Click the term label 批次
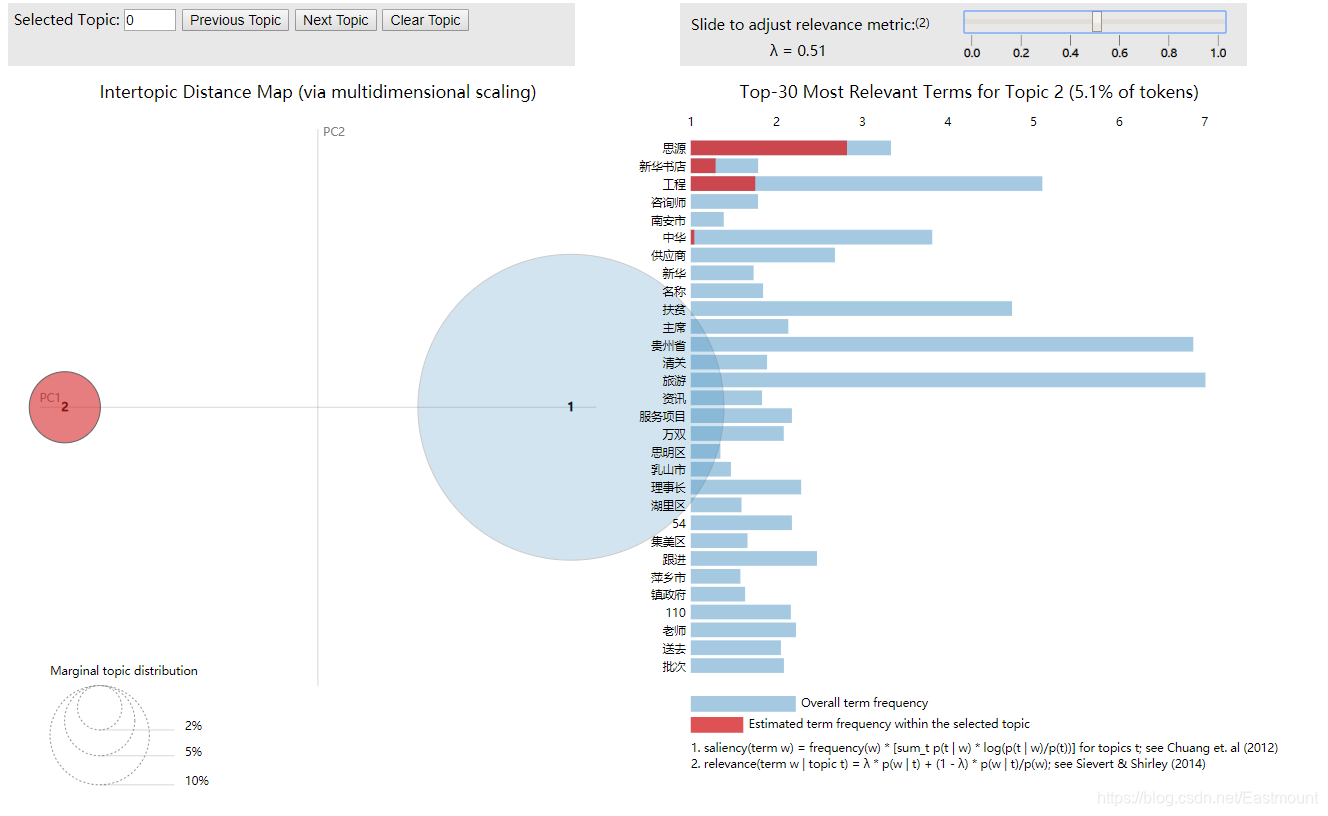Image resolution: width=1328 pixels, height=816 pixels. point(674,666)
